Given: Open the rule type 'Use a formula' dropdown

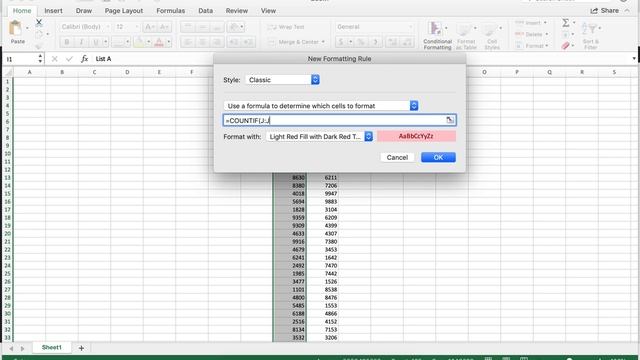Looking at the screenshot, I should (x=321, y=106).
